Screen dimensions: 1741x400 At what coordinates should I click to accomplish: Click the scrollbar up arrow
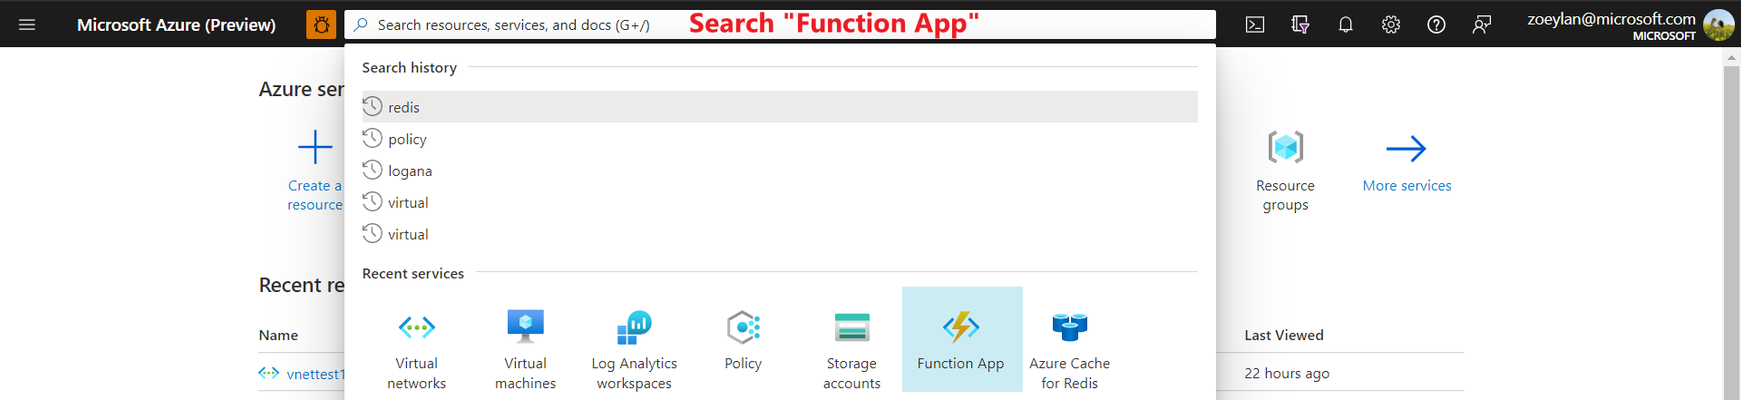pyautogui.click(x=1732, y=58)
